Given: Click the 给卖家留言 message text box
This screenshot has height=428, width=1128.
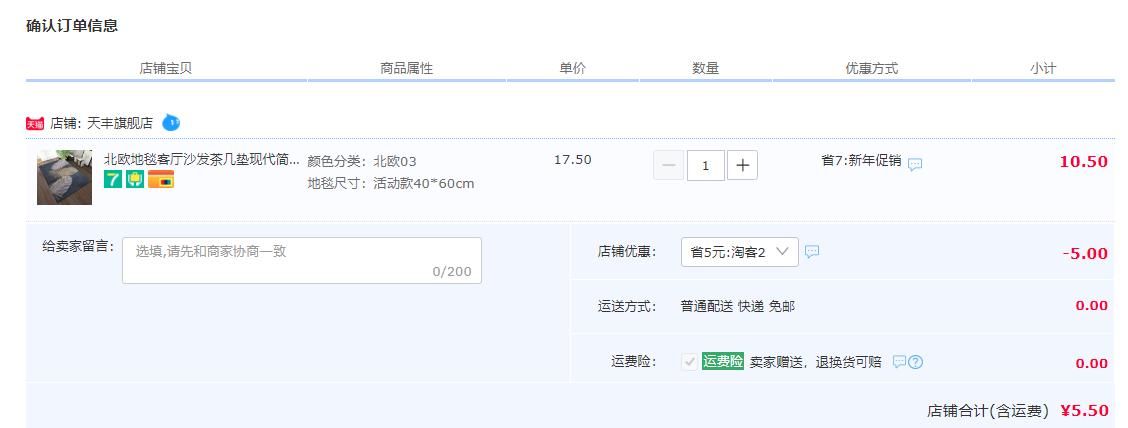Looking at the screenshot, I should click(302, 260).
